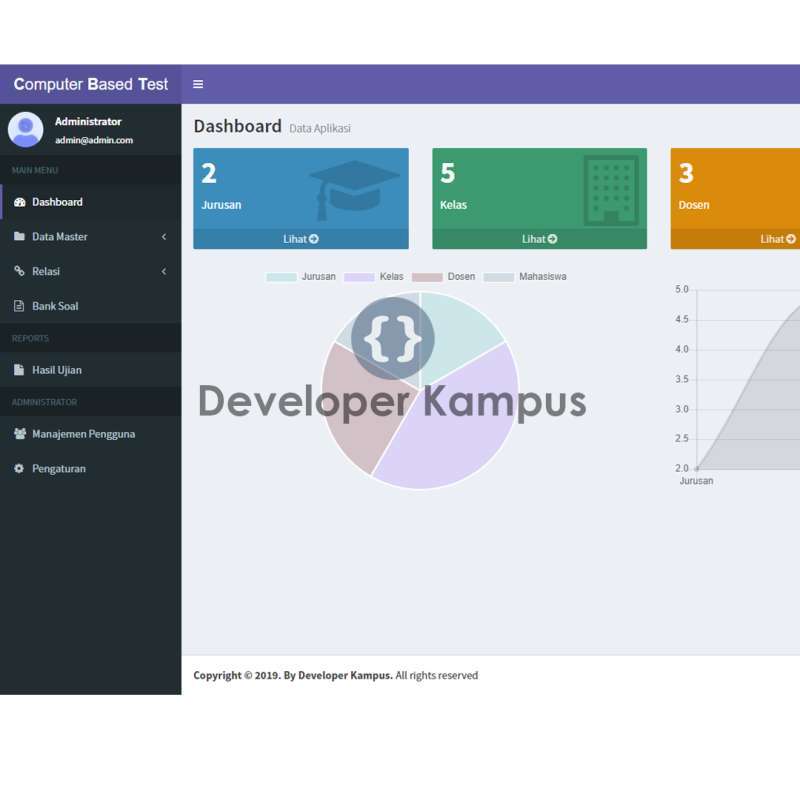Open the Dashboard menu item

click(57, 202)
